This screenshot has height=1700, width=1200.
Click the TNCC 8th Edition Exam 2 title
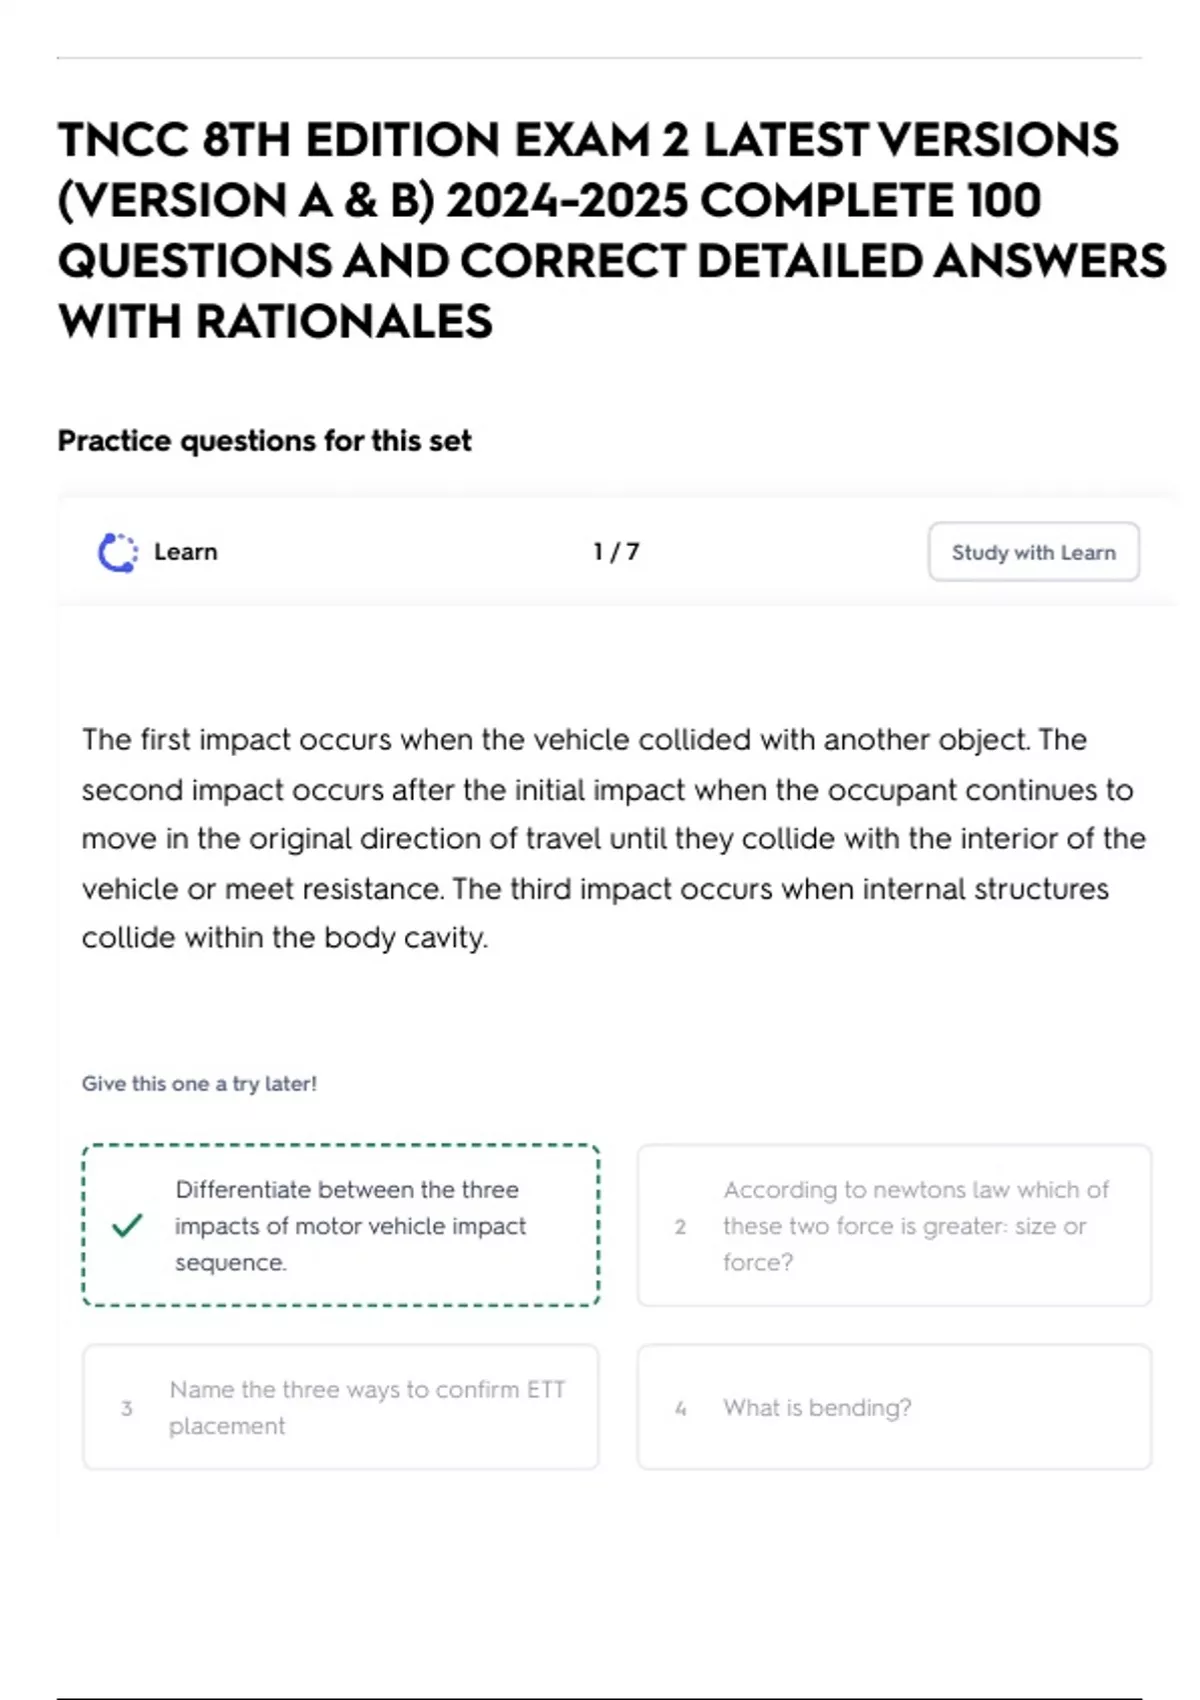tap(612, 230)
